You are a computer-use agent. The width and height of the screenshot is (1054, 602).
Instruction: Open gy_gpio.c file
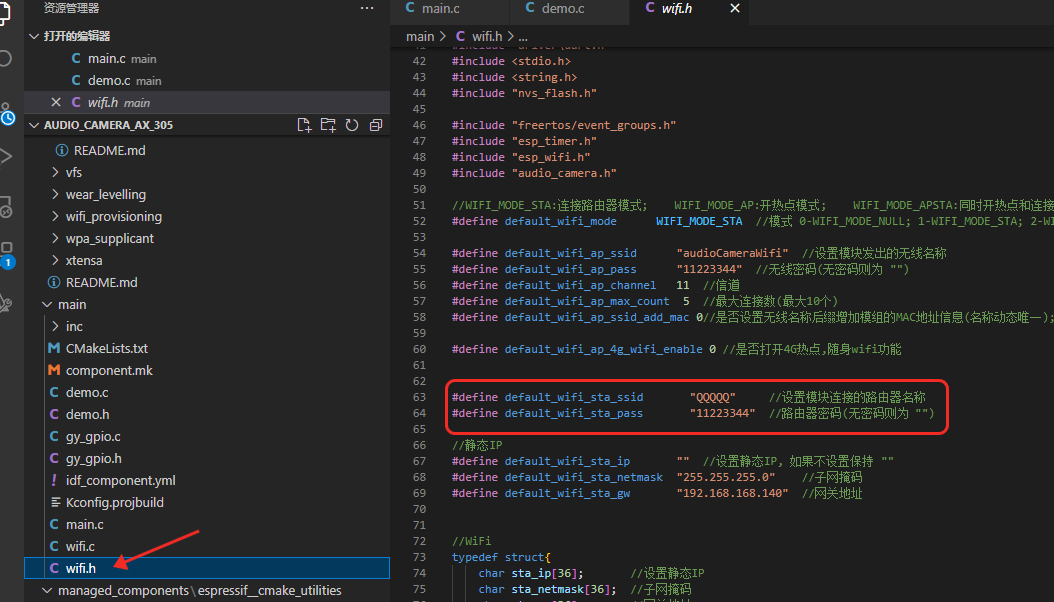coord(207,437)
